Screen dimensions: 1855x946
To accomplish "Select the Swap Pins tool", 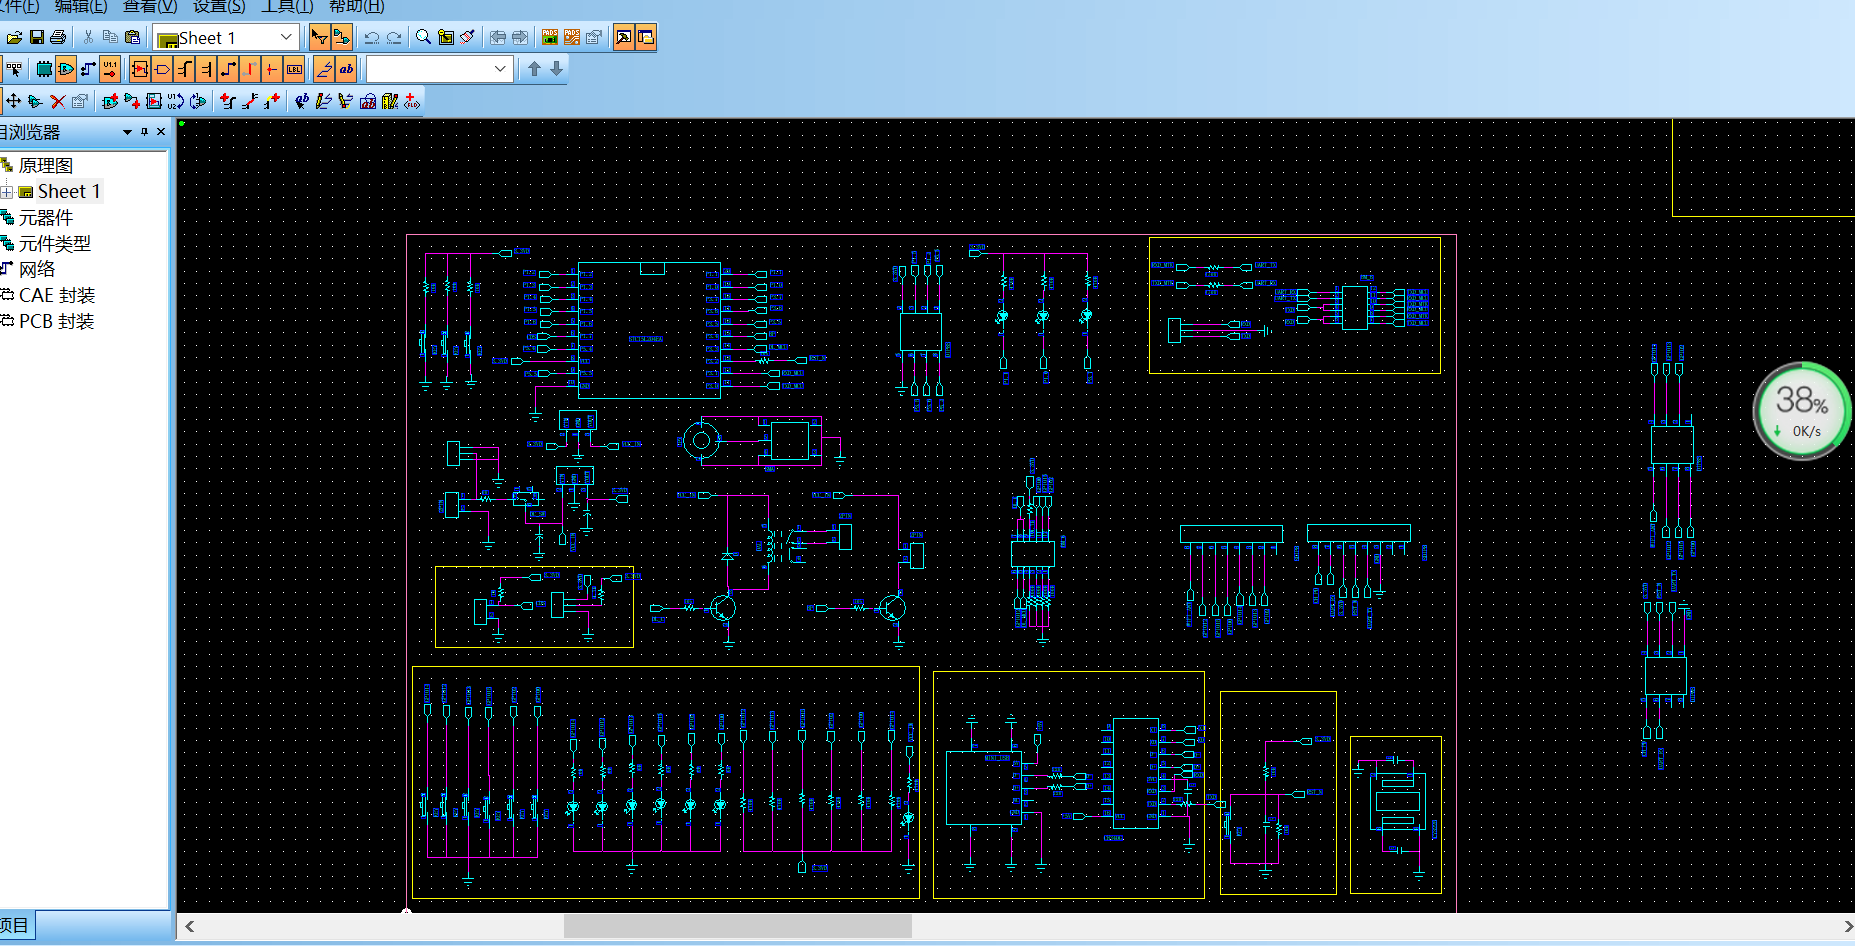I will click(x=198, y=101).
